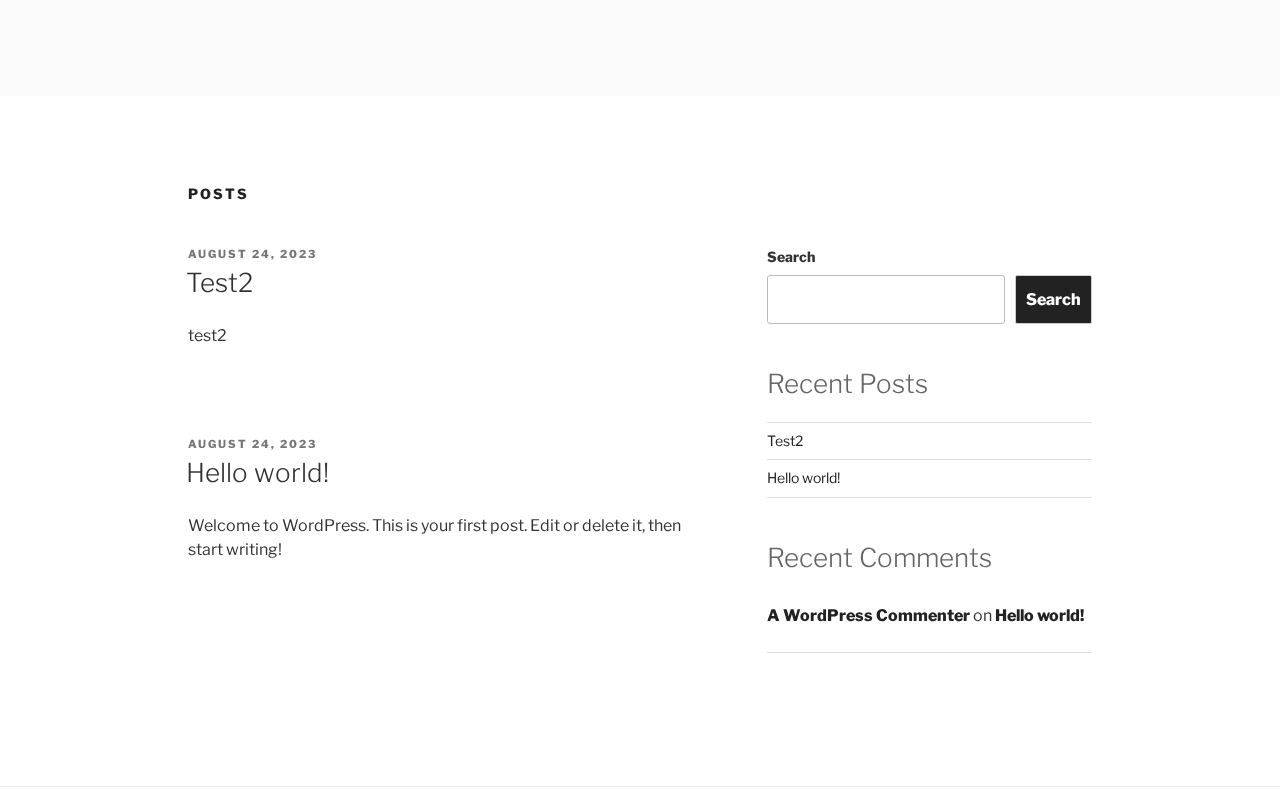Visit the A WordPress Commenter link
1280x800 pixels.
tap(868, 616)
